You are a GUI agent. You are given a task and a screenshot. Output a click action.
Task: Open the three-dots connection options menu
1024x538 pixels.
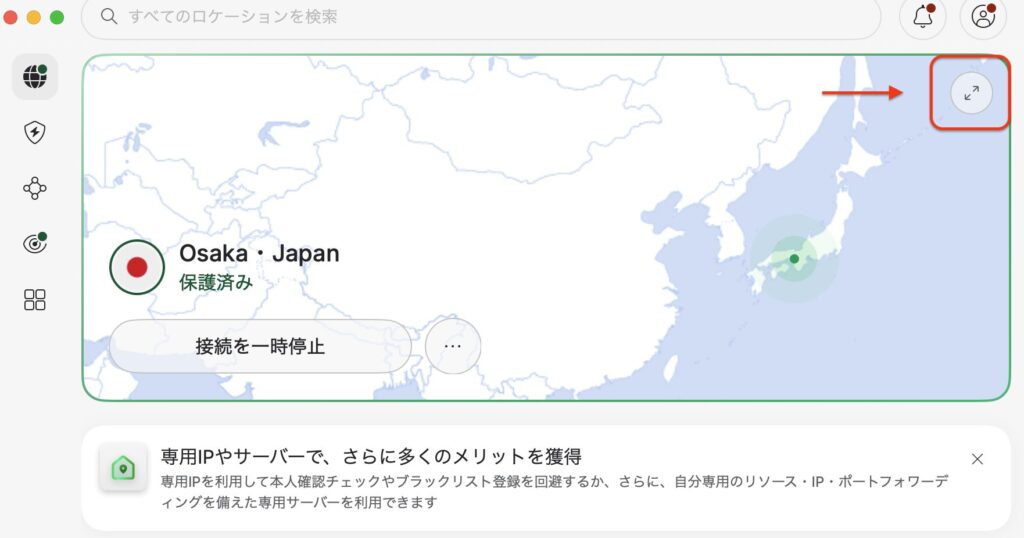coord(453,346)
